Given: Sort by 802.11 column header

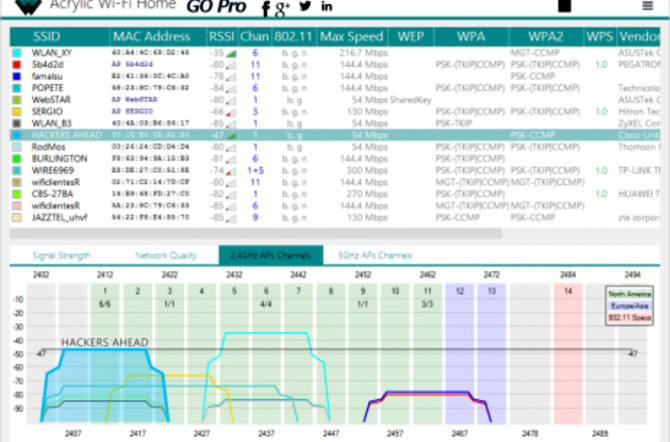Looking at the screenshot, I should click(x=294, y=37).
